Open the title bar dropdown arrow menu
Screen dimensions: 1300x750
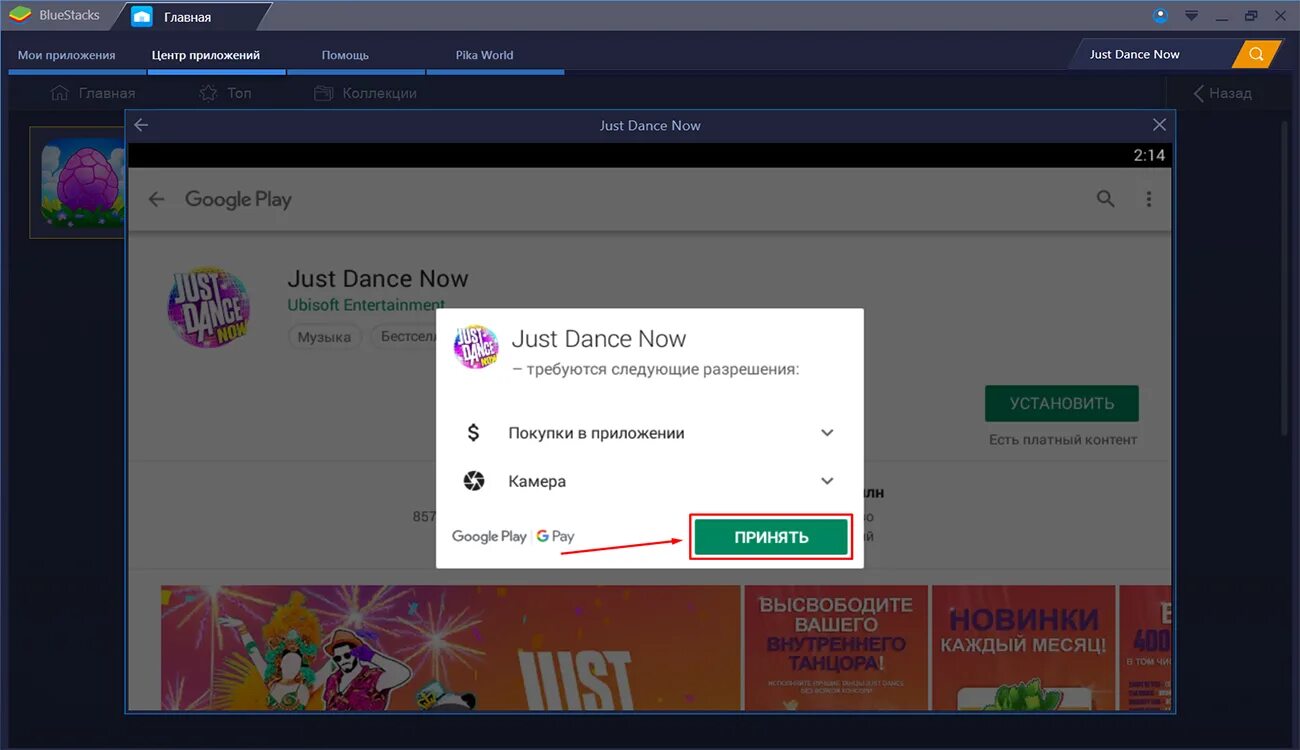(1191, 16)
